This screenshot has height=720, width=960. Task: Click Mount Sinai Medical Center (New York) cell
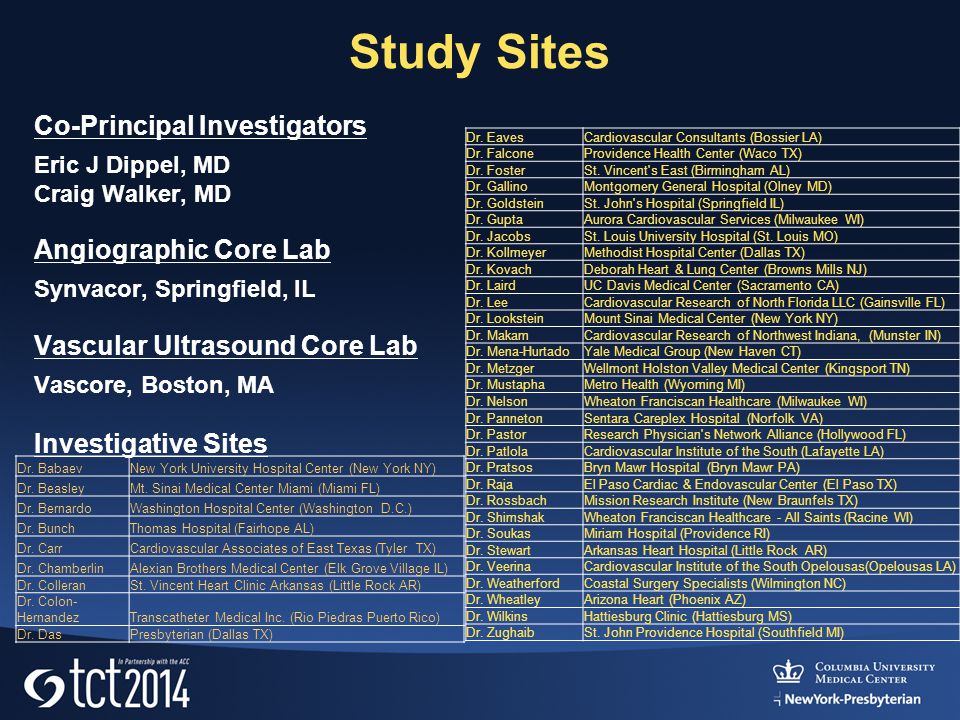(771, 319)
